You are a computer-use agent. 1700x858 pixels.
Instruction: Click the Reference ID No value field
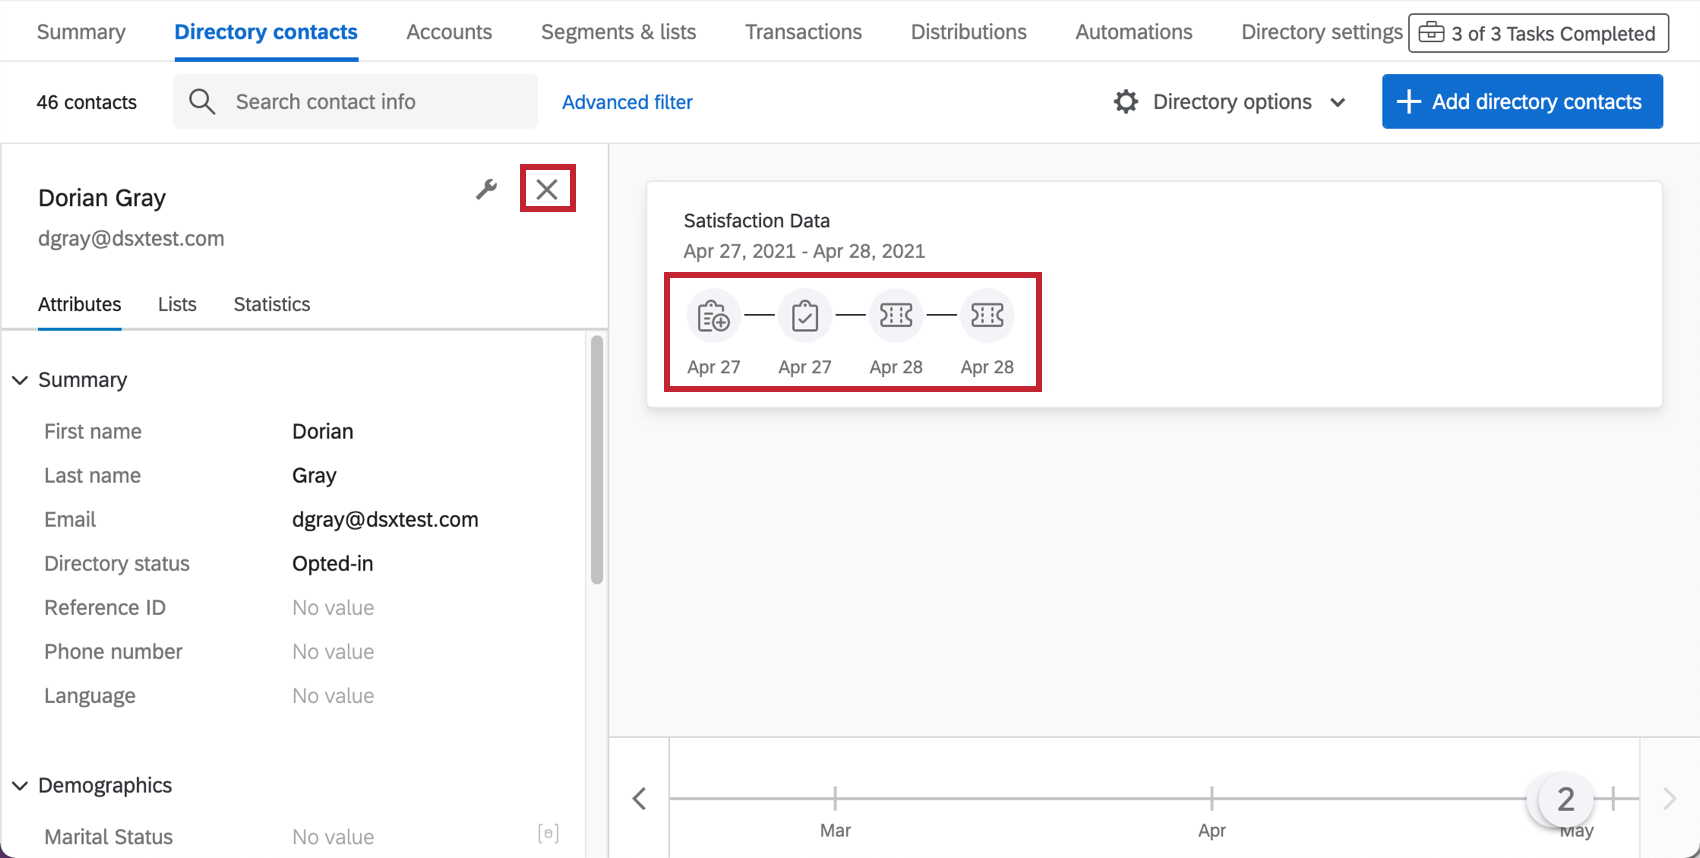click(x=333, y=607)
